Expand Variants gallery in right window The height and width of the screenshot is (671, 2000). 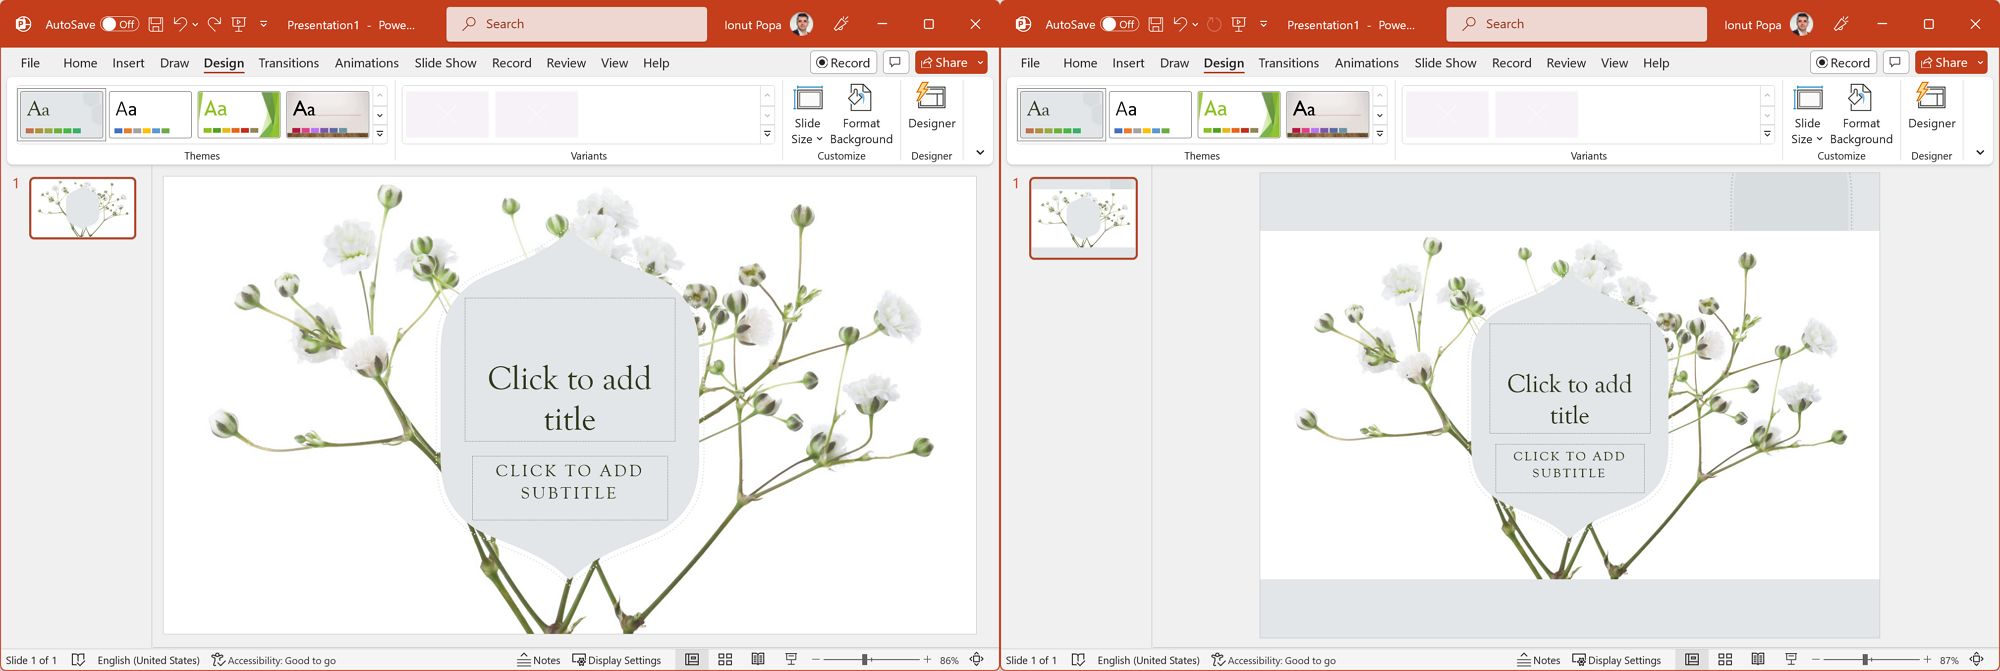(1767, 134)
